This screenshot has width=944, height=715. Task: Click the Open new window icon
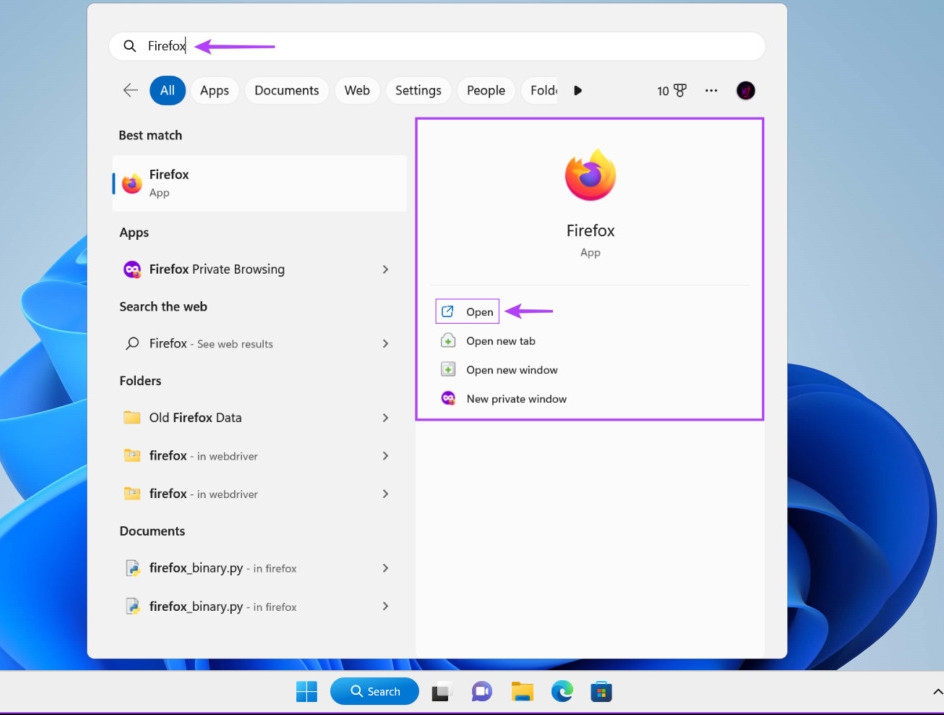pyautogui.click(x=448, y=369)
